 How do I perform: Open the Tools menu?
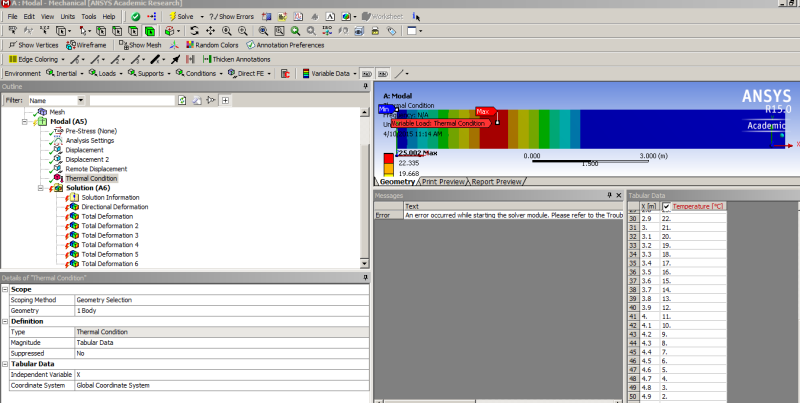click(x=89, y=17)
